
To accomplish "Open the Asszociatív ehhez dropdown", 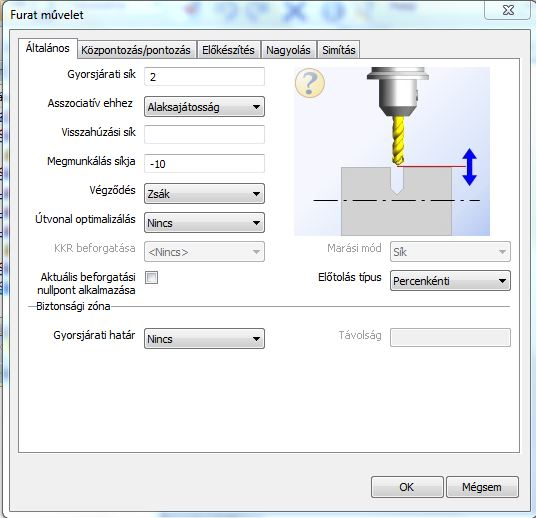I will pyautogui.click(x=204, y=107).
